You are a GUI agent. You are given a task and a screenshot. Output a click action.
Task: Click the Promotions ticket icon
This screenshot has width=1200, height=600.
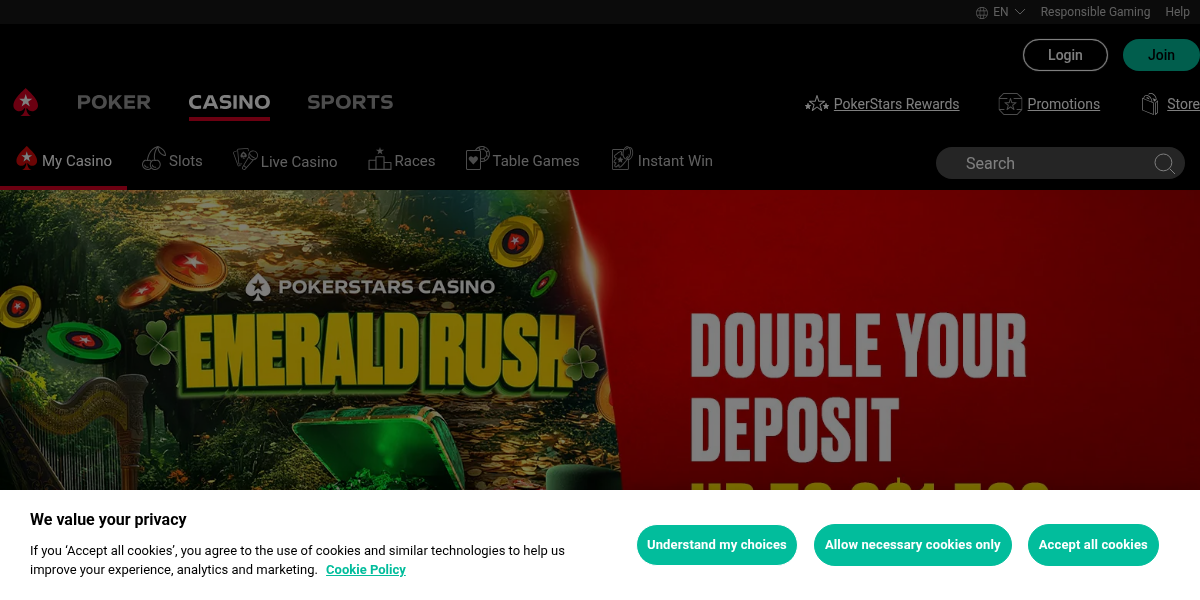point(1010,104)
